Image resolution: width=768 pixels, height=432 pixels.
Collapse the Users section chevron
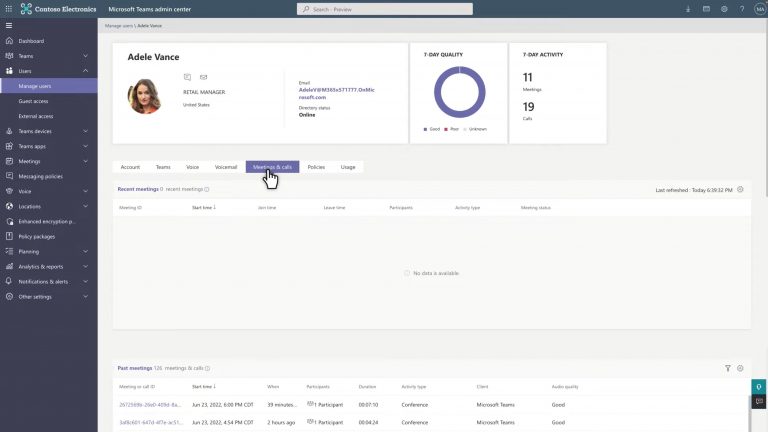tap(86, 71)
